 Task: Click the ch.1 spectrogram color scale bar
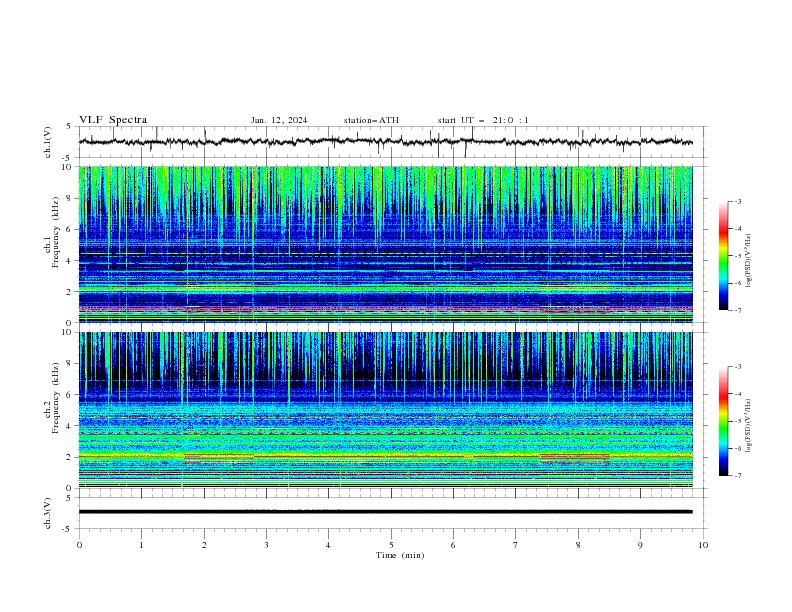coord(723,256)
